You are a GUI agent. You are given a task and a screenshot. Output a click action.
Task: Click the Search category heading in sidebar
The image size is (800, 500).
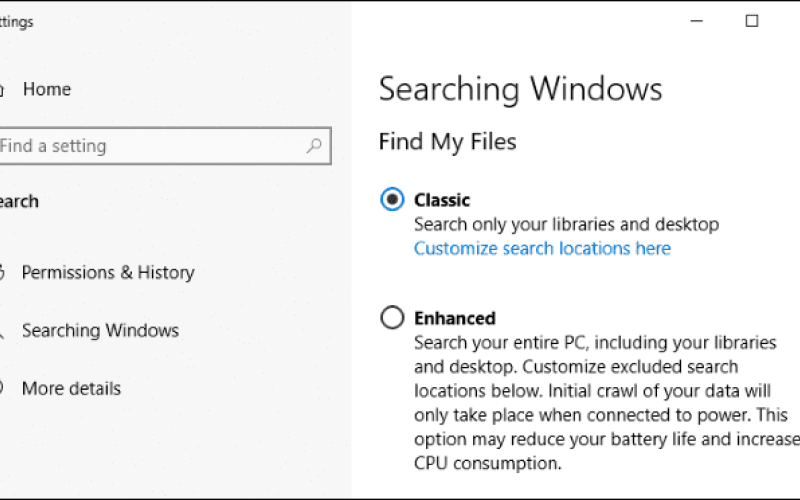[19, 202]
